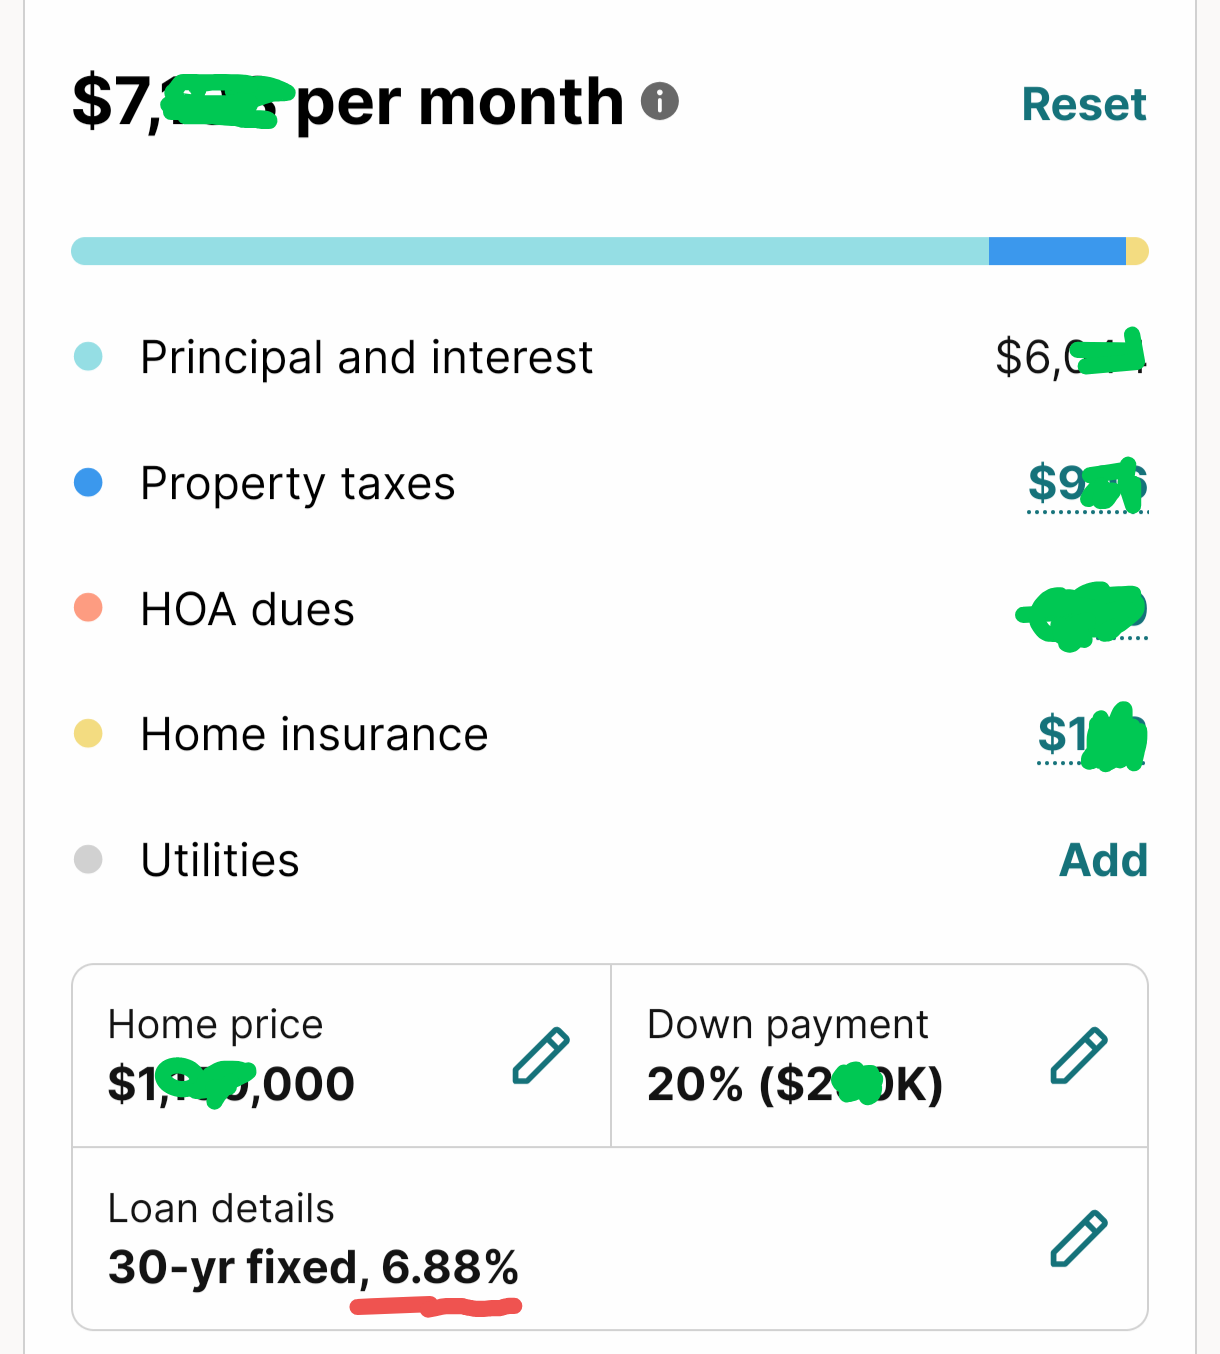Open the 30-yr fixed Loan details field
This screenshot has width=1220, height=1354.
610,1238
